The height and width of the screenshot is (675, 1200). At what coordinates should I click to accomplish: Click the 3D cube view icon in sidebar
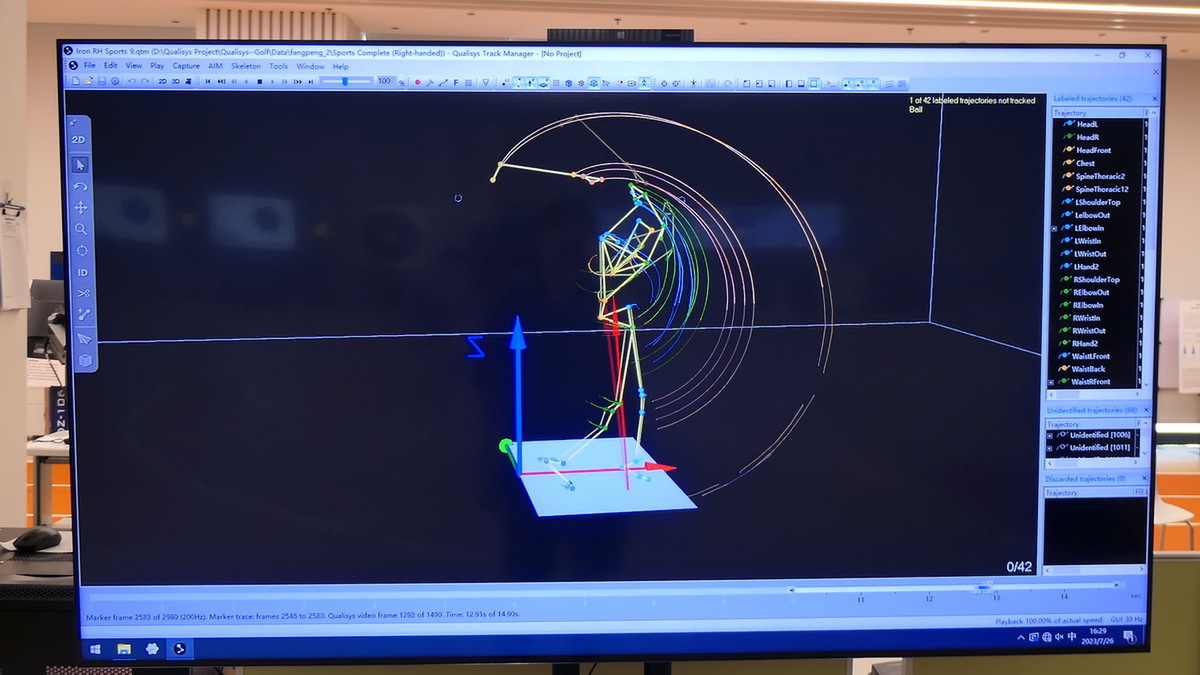[x=84, y=360]
